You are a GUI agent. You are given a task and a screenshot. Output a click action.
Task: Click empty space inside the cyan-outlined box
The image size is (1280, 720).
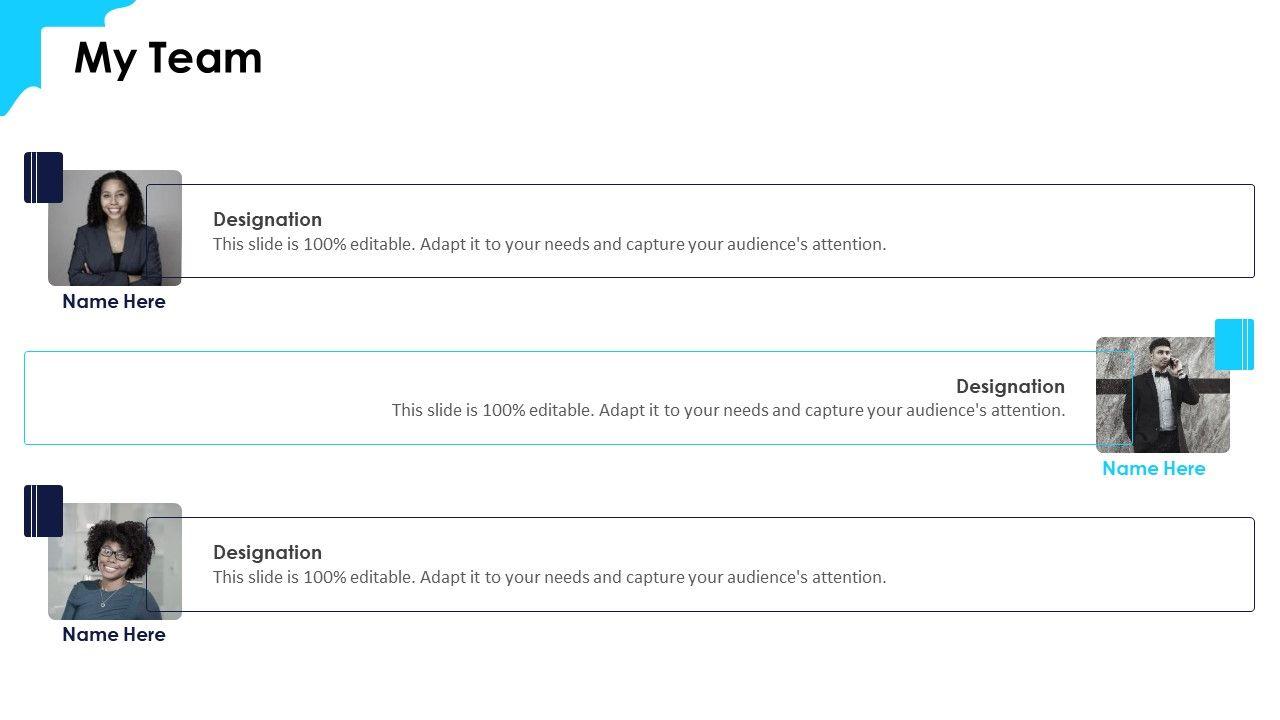pyautogui.click(x=200, y=398)
